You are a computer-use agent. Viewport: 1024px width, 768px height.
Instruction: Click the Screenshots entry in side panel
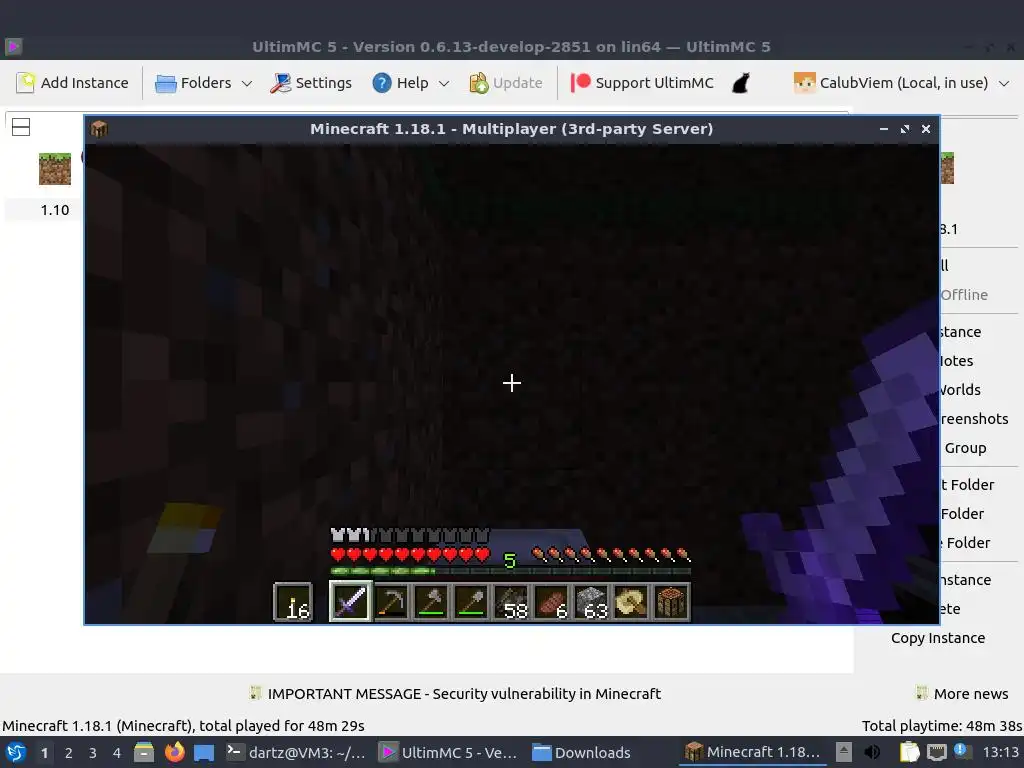[974, 419]
